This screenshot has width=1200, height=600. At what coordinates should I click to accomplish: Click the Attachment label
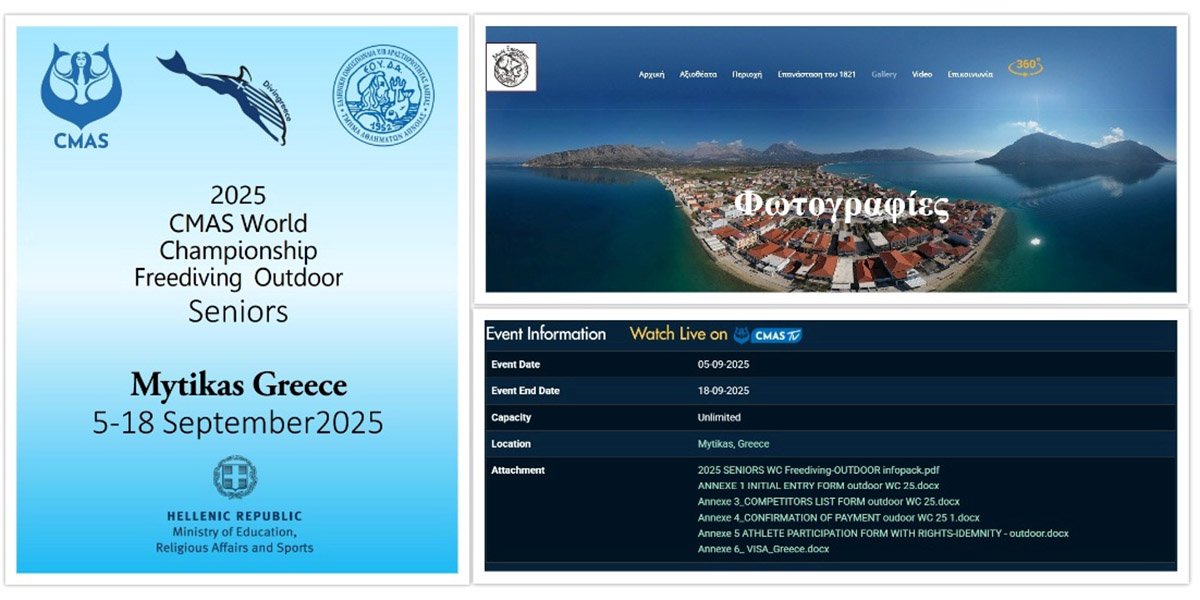[518, 470]
